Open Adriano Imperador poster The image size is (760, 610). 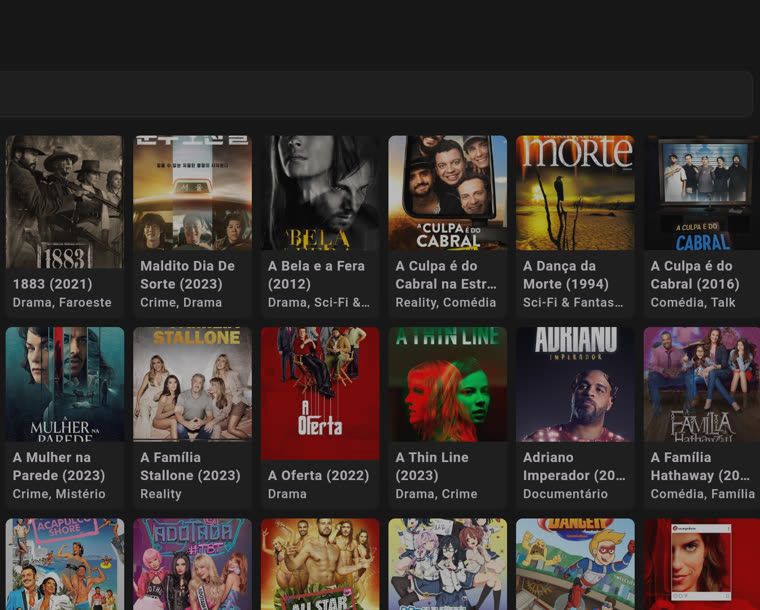tap(575, 384)
